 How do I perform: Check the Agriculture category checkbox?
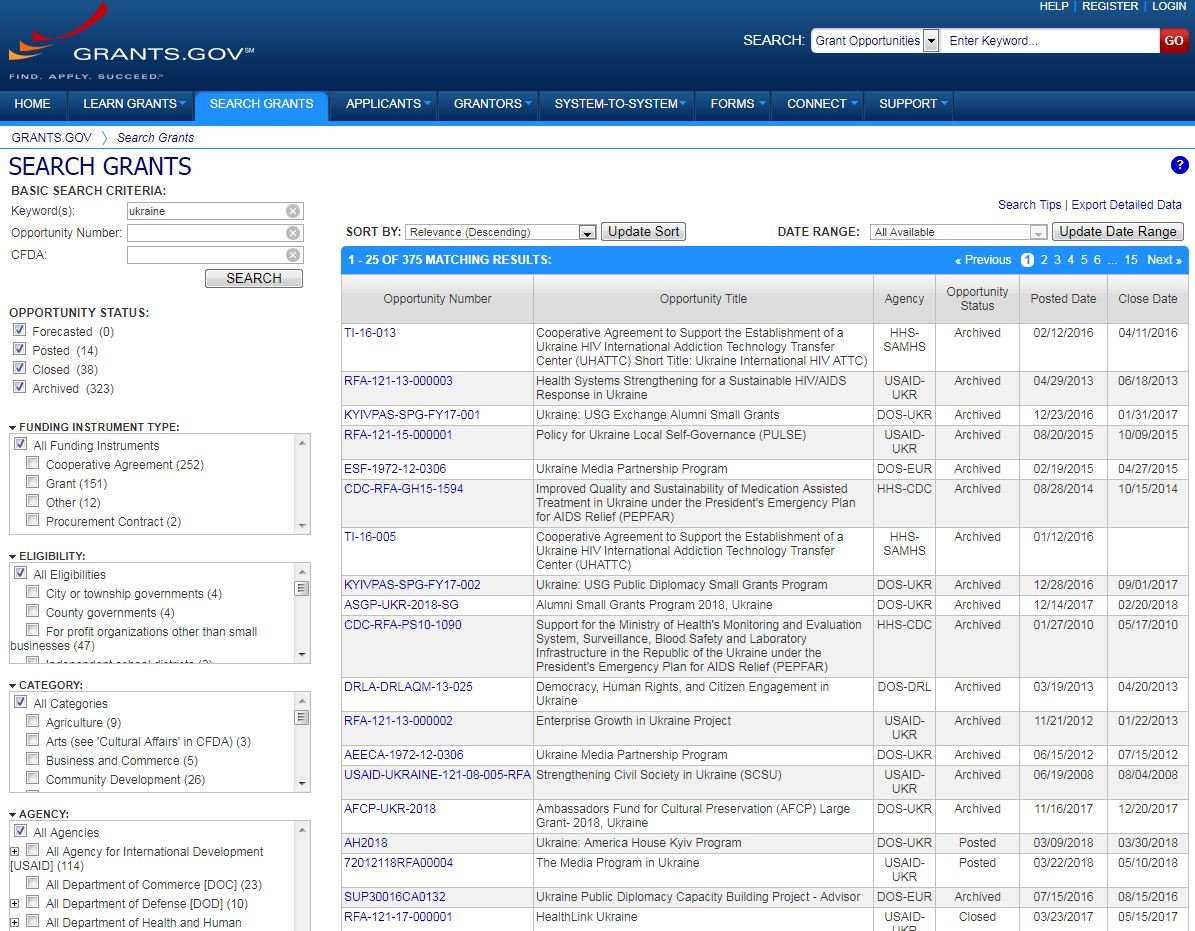click(x=32, y=721)
